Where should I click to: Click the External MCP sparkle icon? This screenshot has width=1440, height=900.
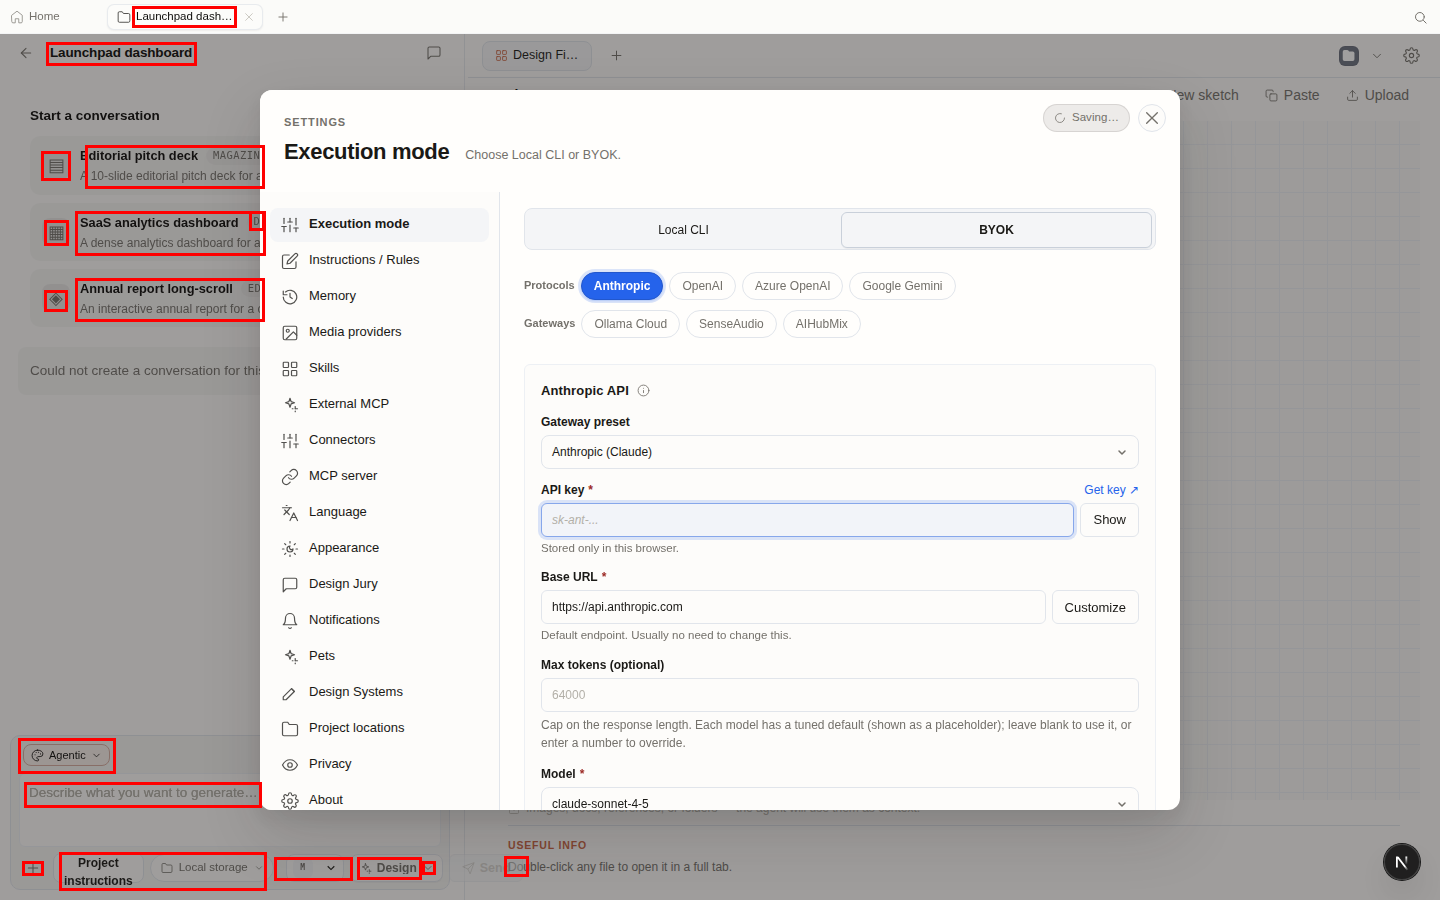coord(290,404)
